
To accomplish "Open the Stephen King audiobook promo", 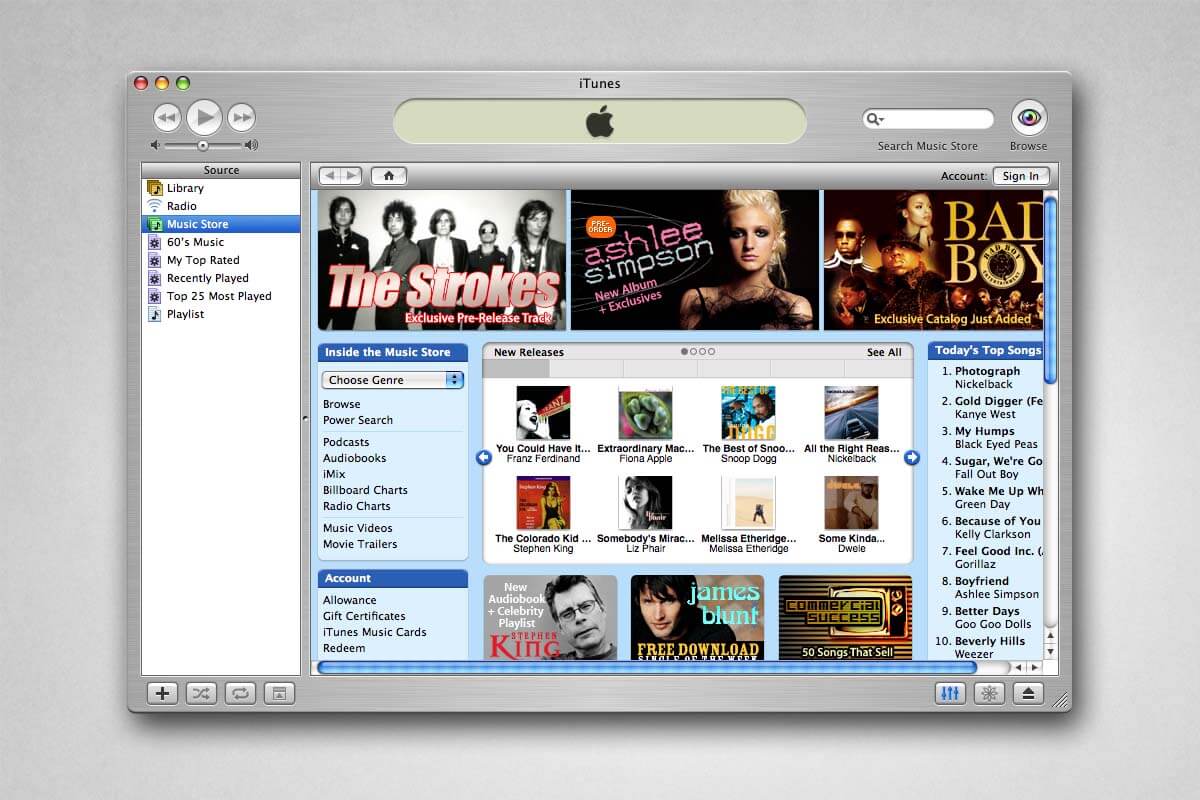I will pyautogui.click(x=551, y=617).
